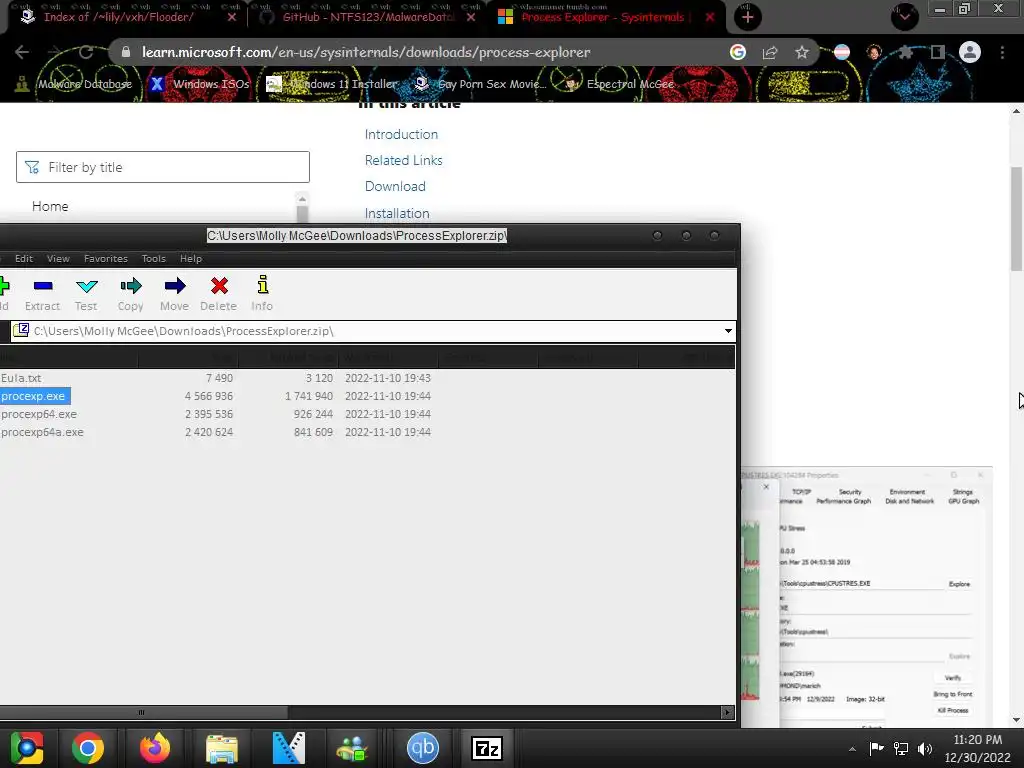
Task: Open the Extensions puzzle piece menu
Action: click(x=905, y=52)
